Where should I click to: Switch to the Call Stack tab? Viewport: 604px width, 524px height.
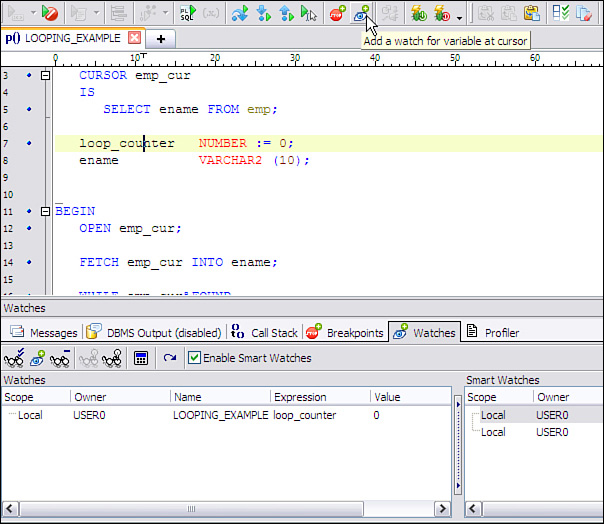pos(264,333)
